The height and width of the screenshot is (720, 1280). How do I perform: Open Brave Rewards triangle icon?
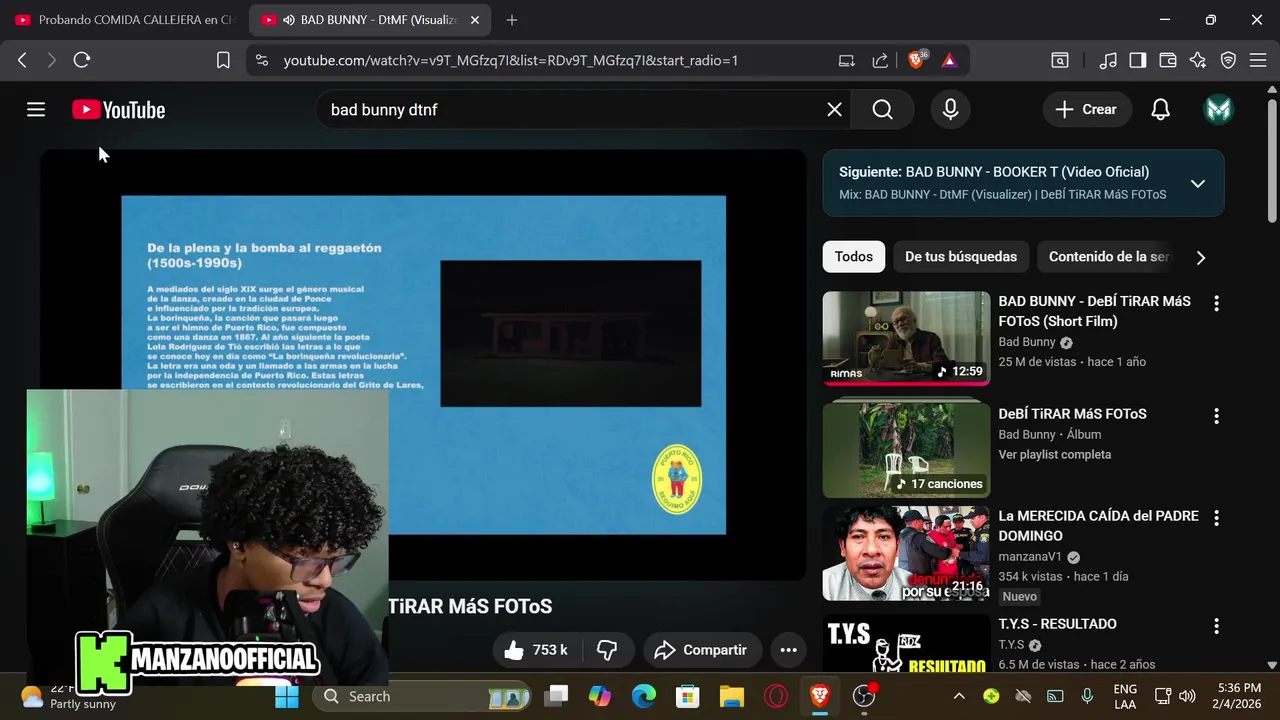coord(949,60)
